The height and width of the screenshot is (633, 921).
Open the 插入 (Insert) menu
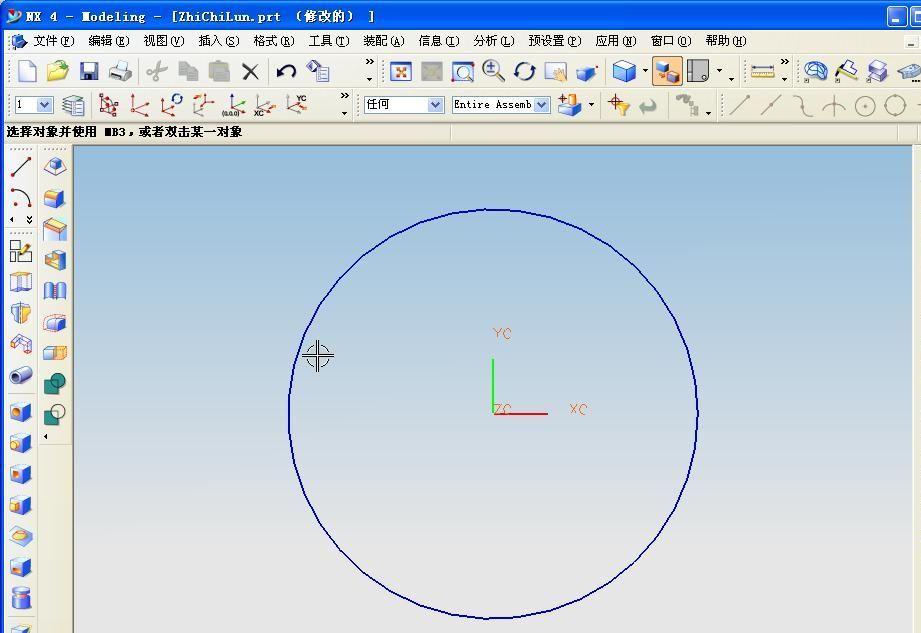[218, 41]
